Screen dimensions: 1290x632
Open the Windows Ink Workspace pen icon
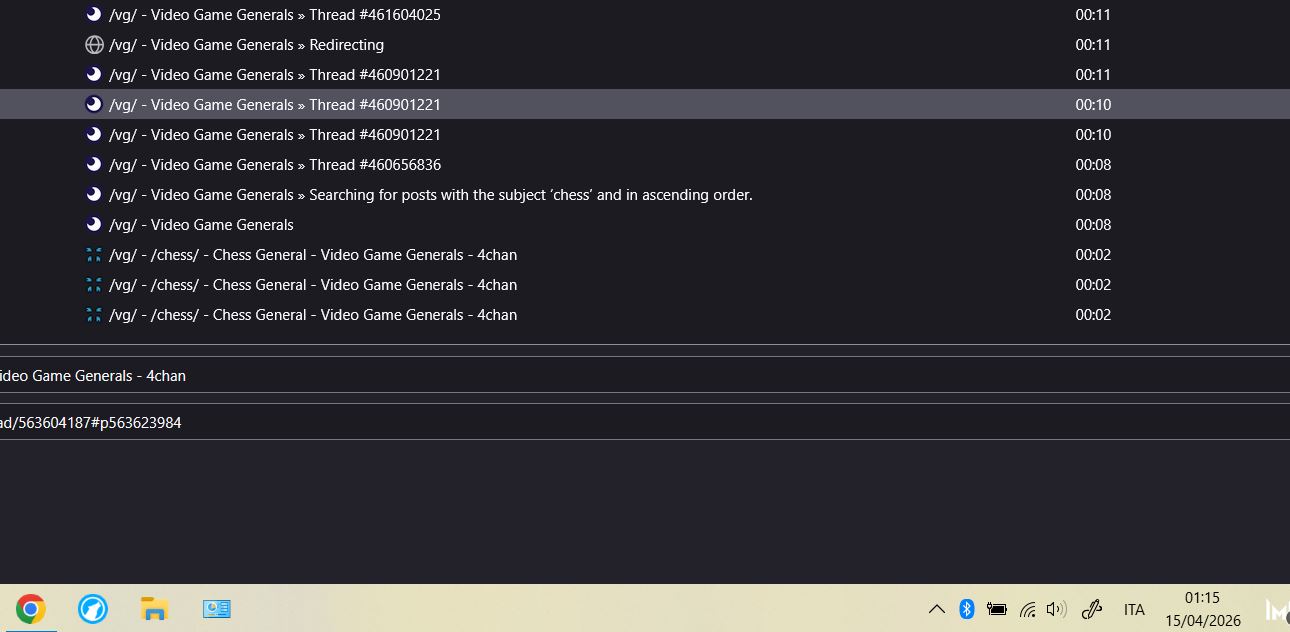1092,609
